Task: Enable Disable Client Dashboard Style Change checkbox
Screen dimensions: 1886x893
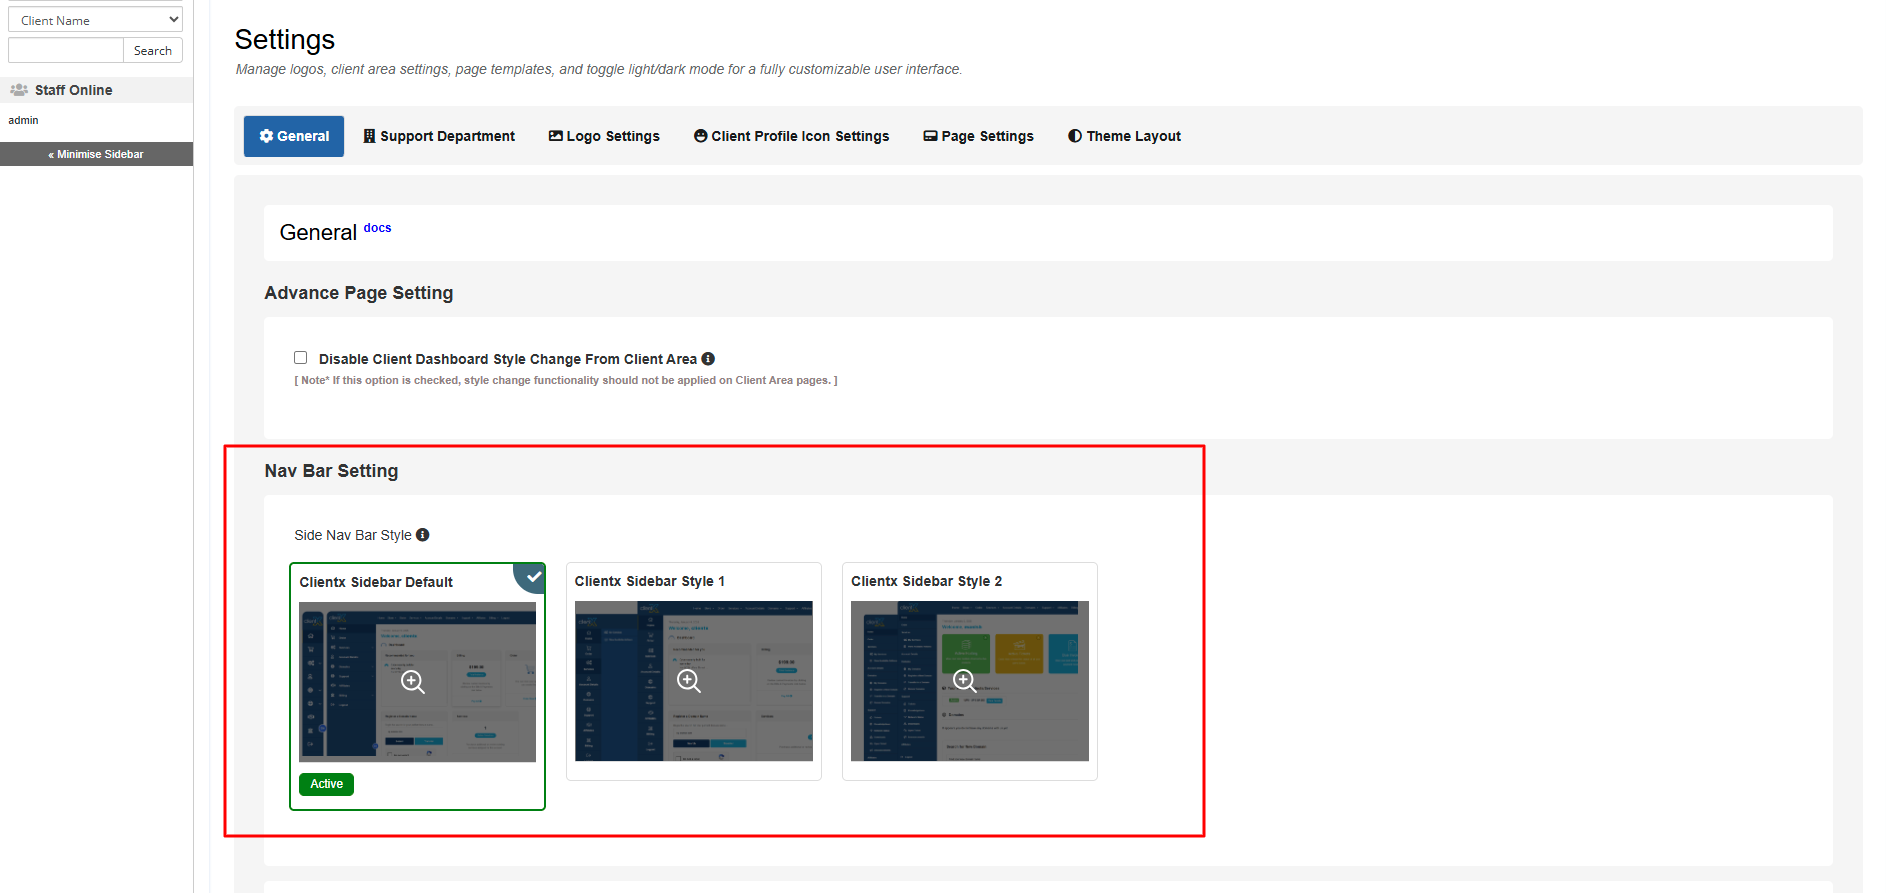Action: tap(300, 358)
